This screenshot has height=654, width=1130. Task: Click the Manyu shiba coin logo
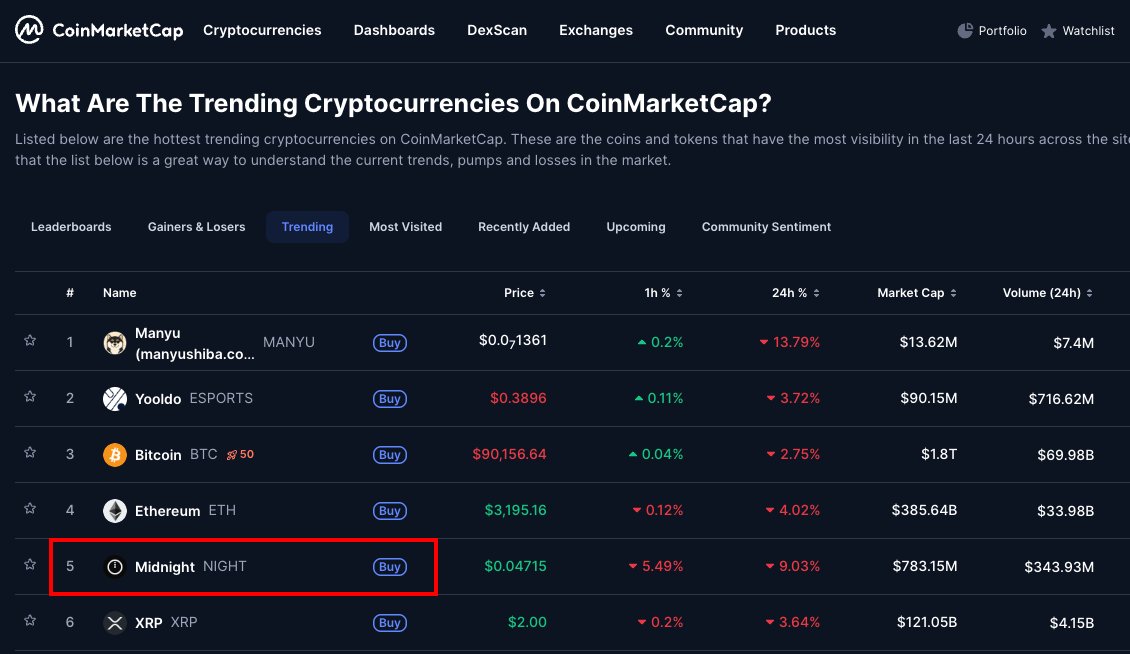[115, 343]
